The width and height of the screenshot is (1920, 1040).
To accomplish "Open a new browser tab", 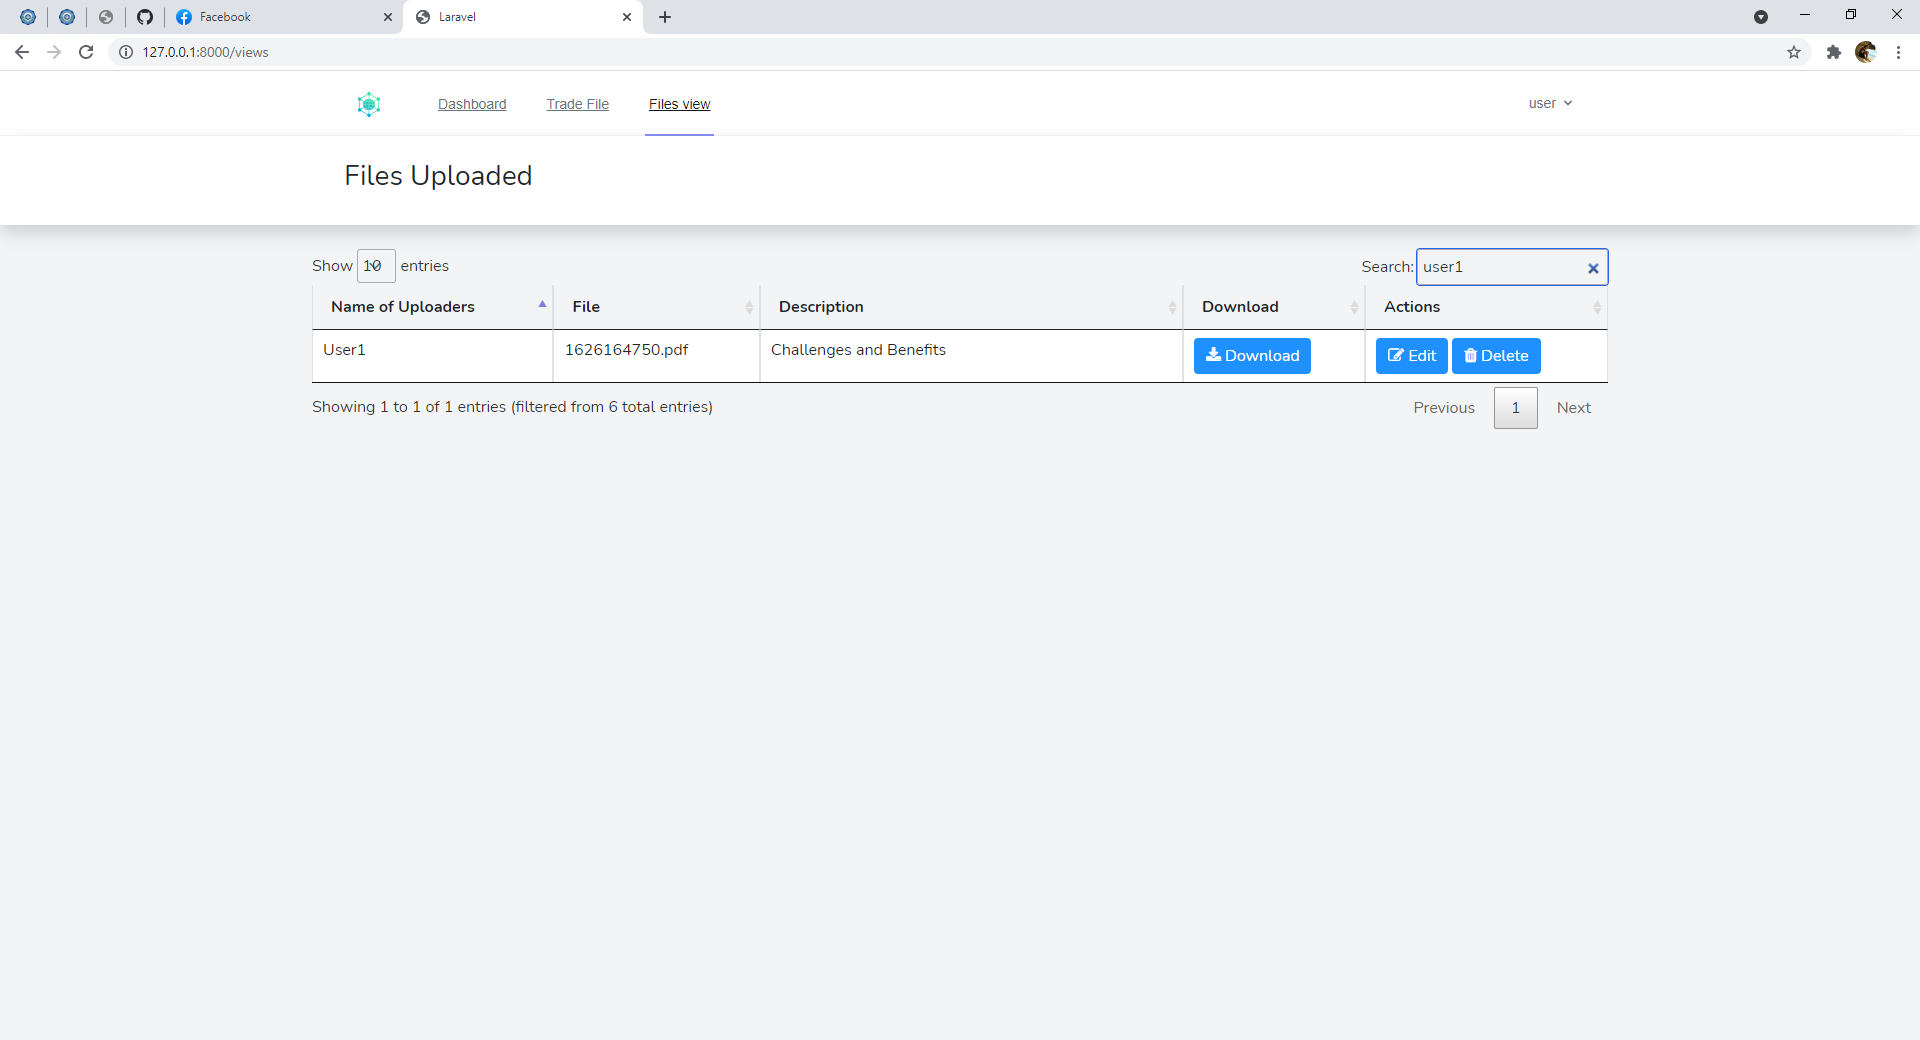I will 665,17.
